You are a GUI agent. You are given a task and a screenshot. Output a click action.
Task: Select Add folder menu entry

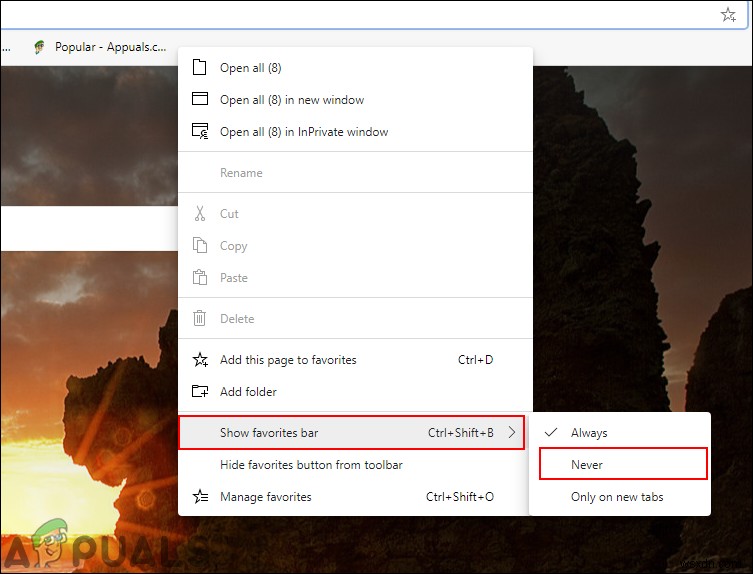(x=355, y=391)
